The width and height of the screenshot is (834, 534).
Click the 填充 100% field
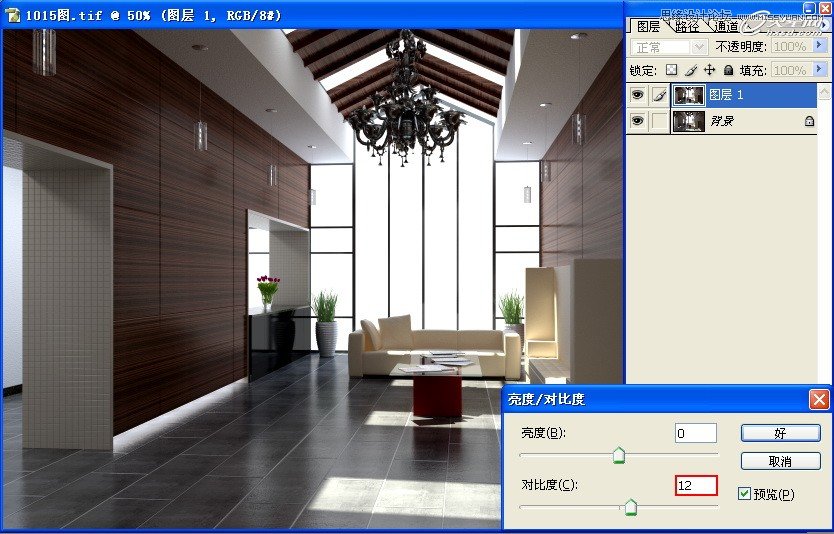pyautogui.click(x=792, y=70)
